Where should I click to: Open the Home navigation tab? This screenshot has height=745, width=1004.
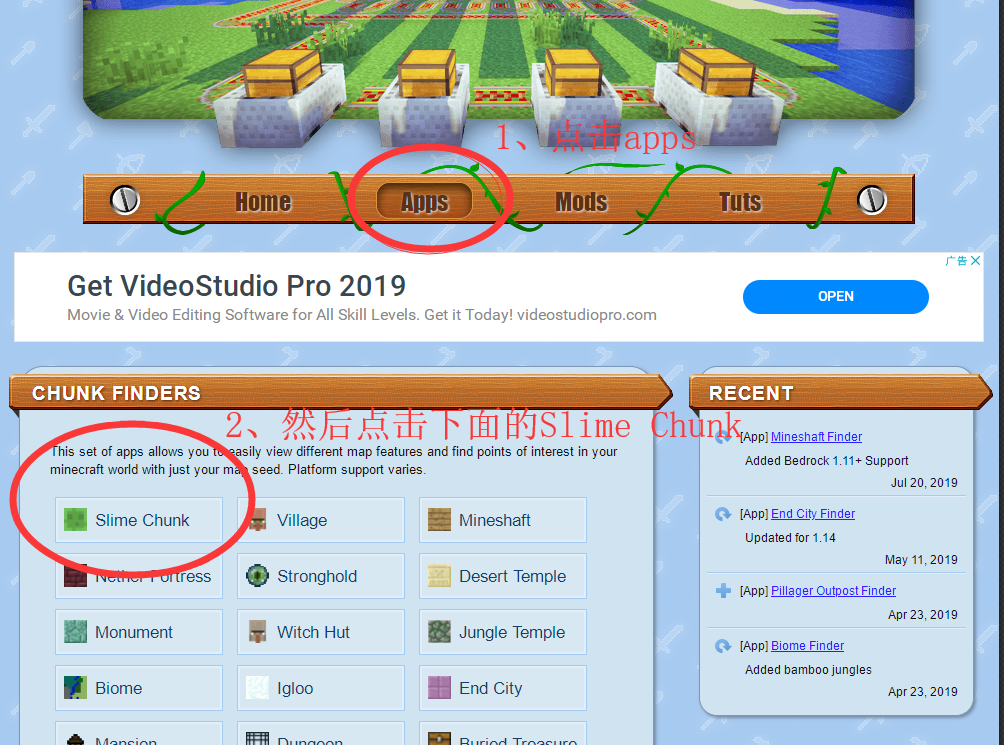263,202
